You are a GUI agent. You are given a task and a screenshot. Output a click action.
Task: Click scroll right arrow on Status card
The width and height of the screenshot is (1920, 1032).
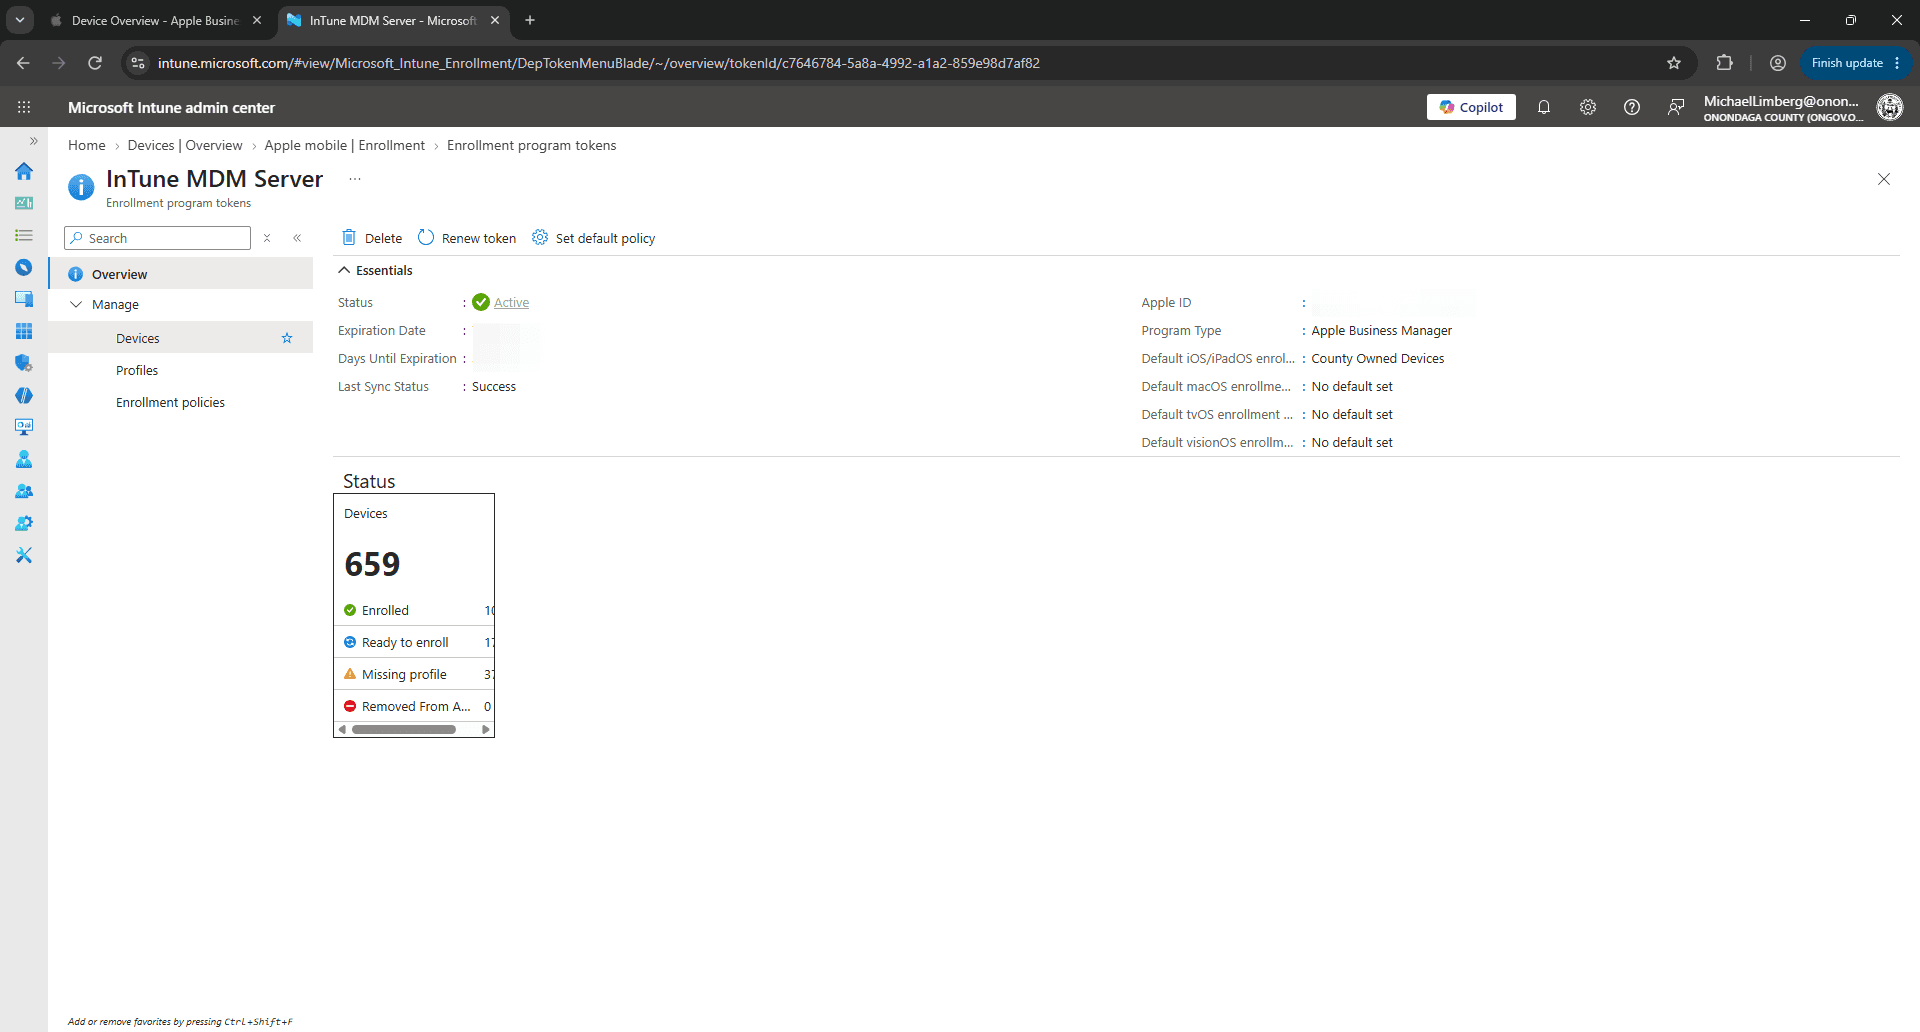(x=486, y=730)
